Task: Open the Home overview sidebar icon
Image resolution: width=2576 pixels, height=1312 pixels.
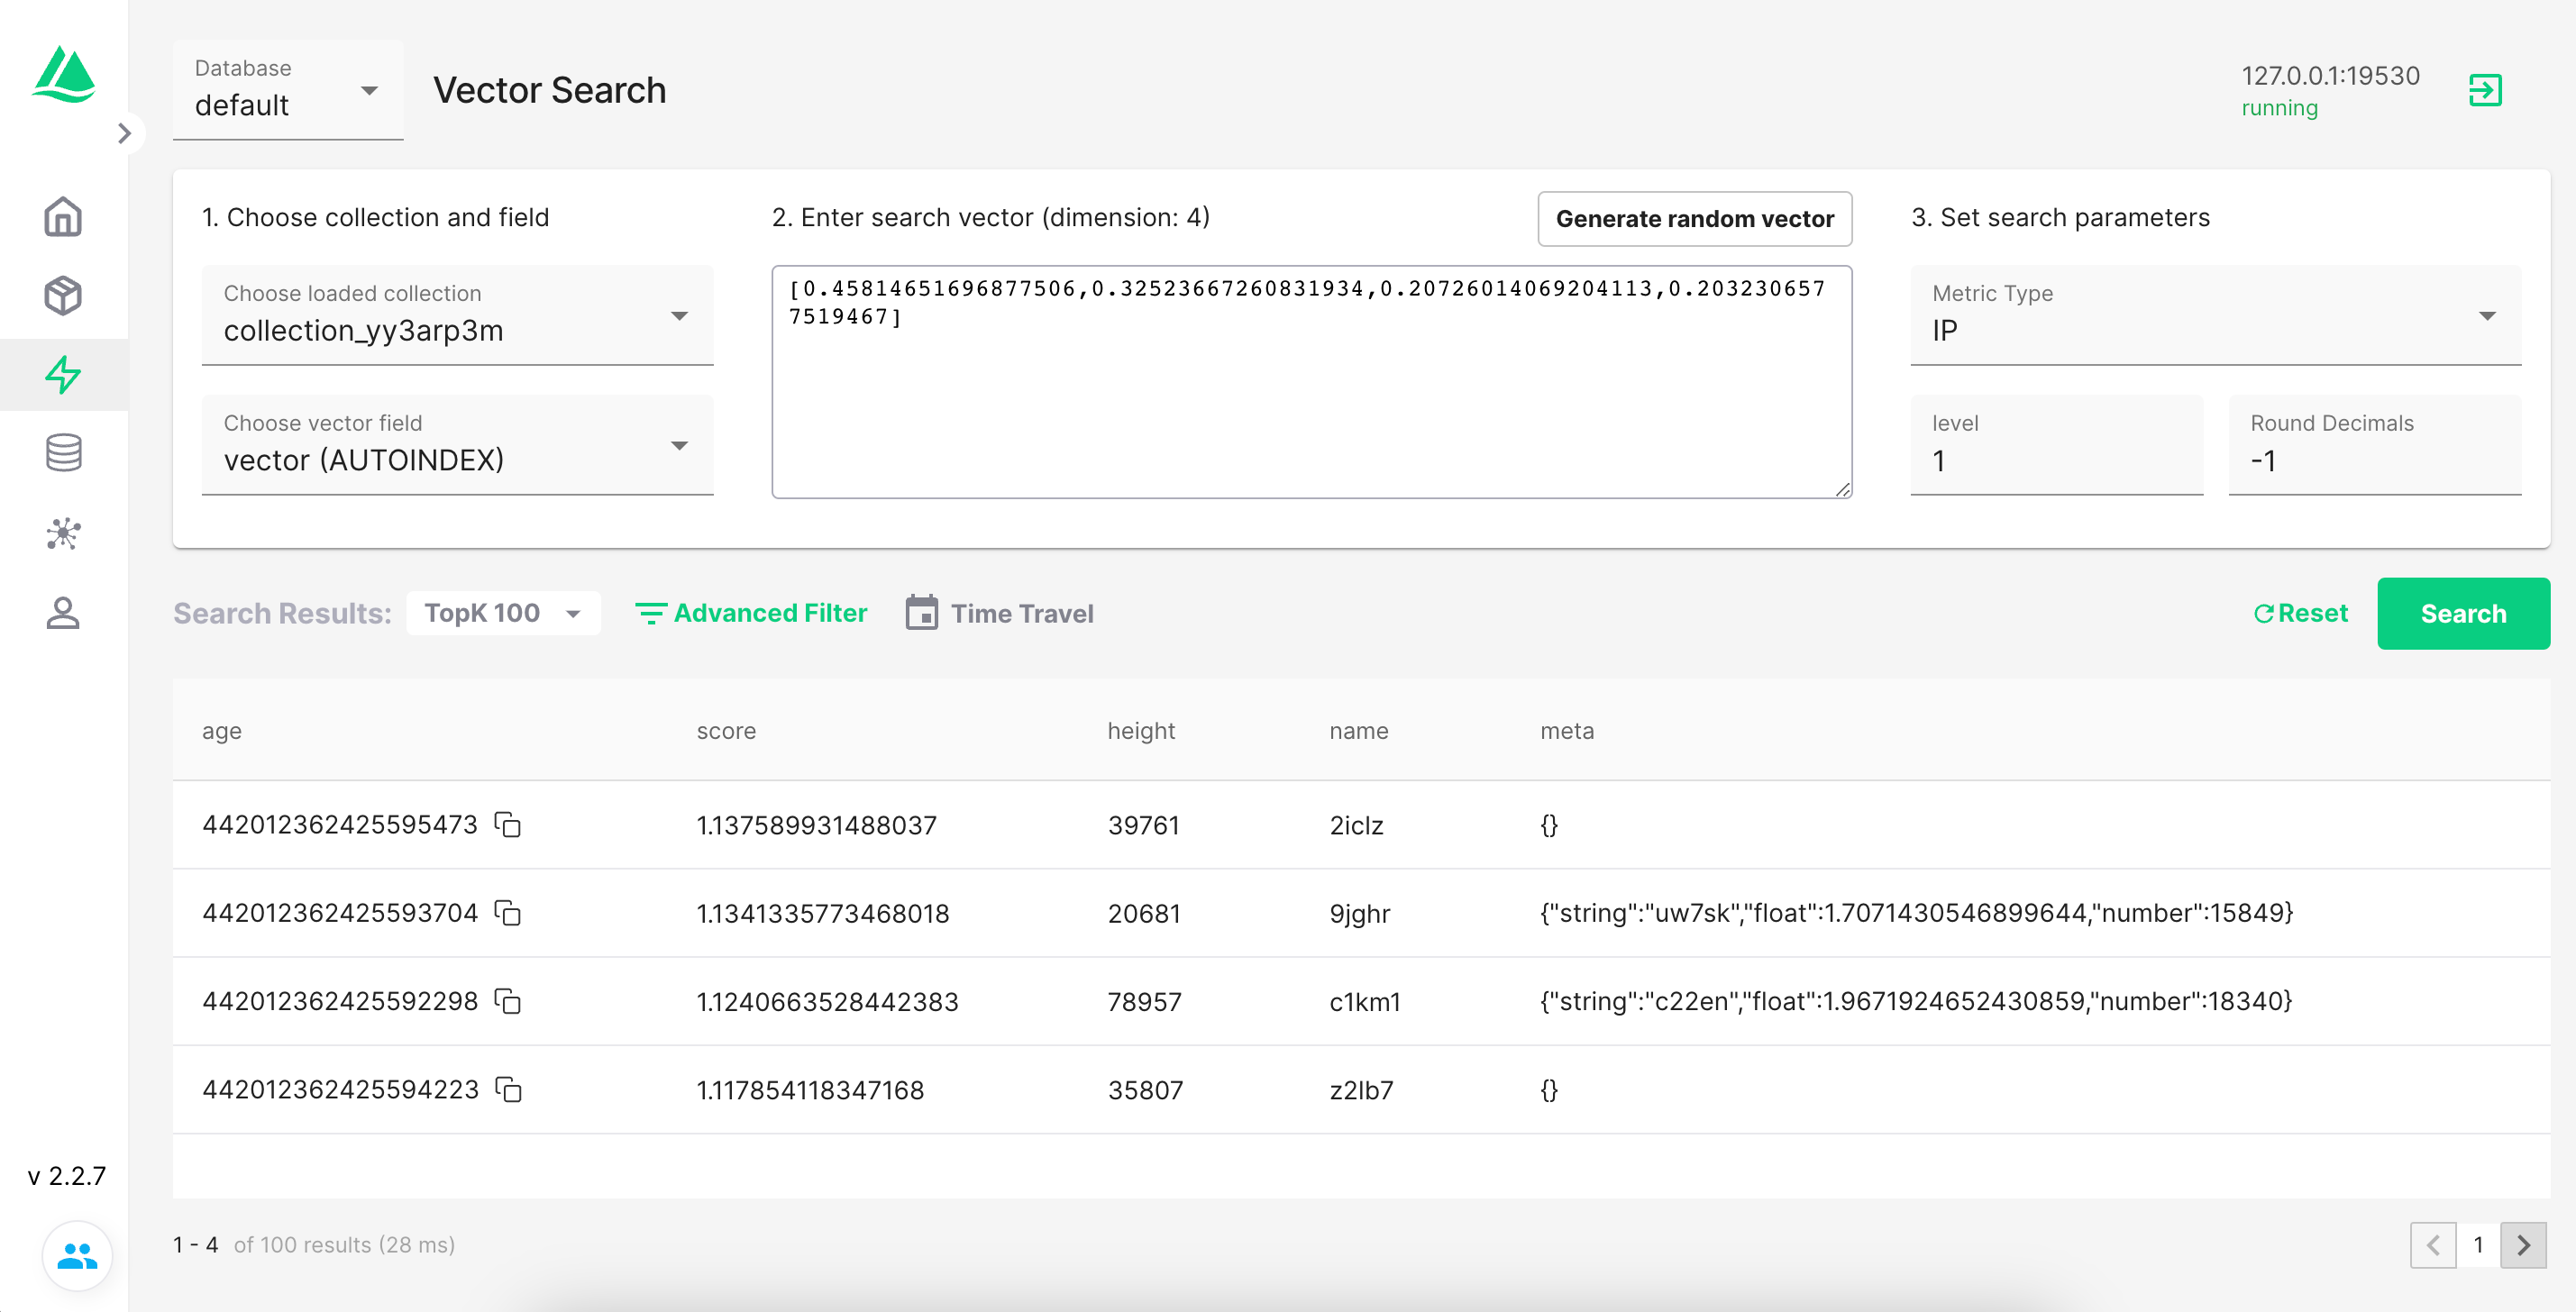Action: [63, 216]
